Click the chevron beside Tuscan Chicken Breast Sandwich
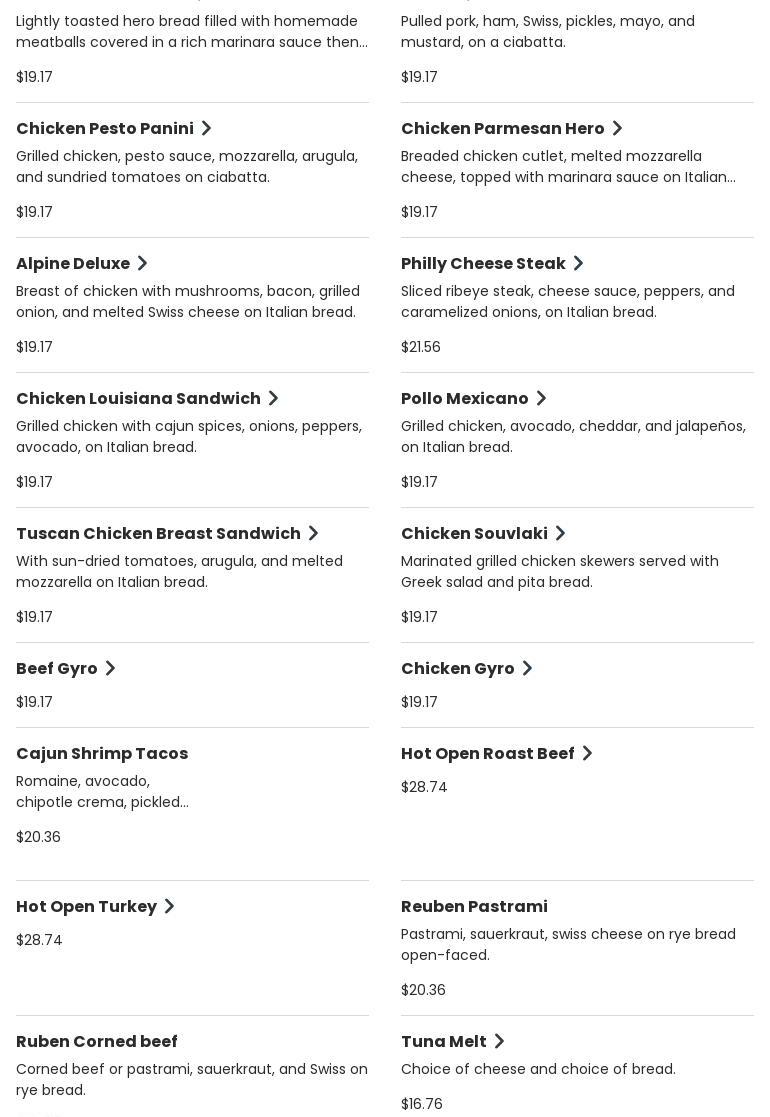Screen dimensions: 770x1117 point(313,533)
